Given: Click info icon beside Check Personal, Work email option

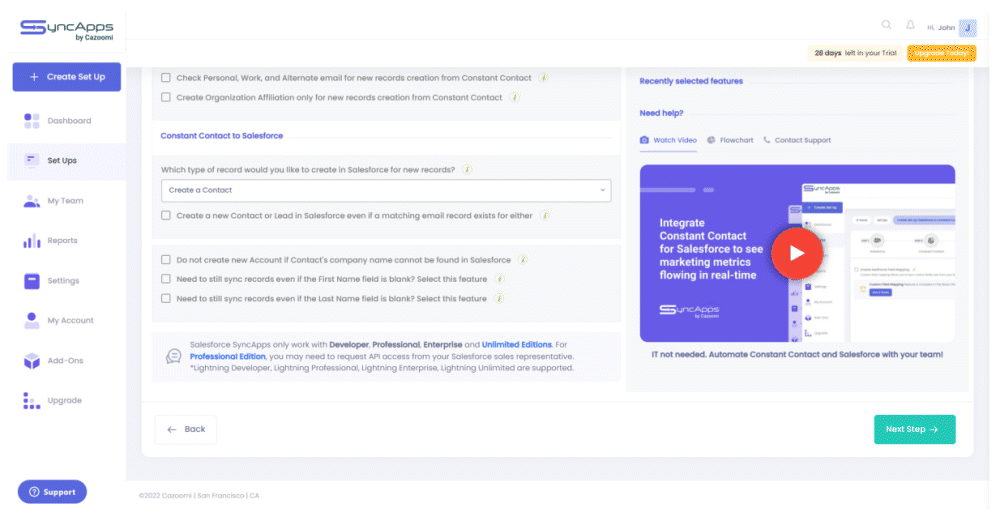Looking at the screenshot, I should coord(543,78).
